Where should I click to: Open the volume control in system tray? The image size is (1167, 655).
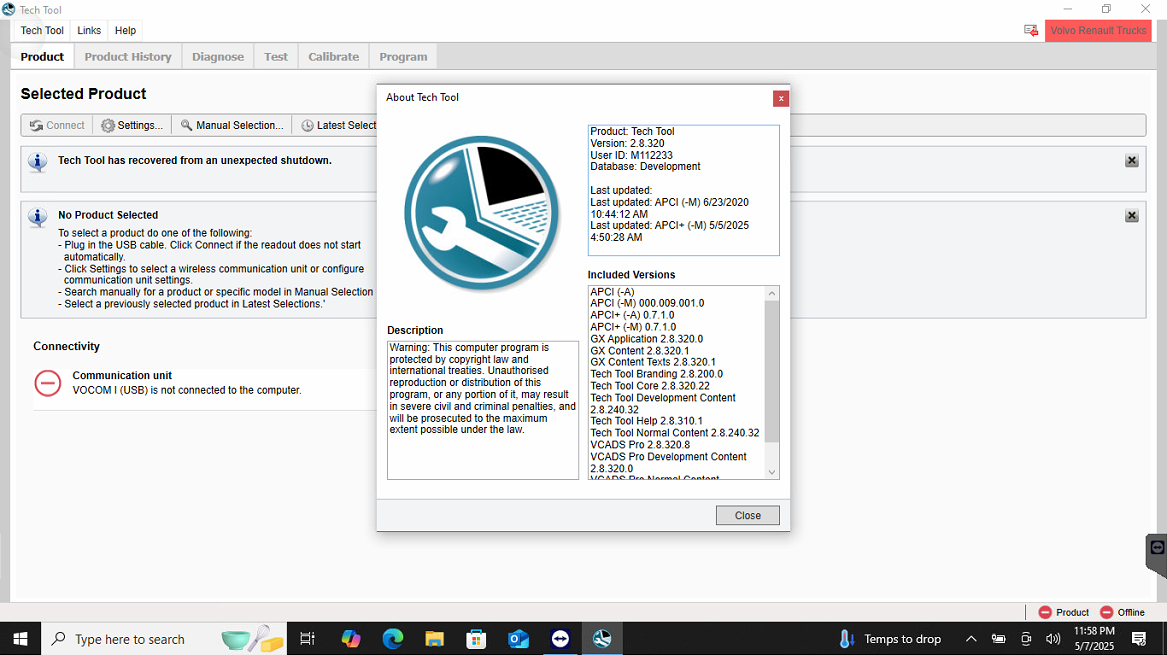pyautogui.click(x=1053, y=639)
